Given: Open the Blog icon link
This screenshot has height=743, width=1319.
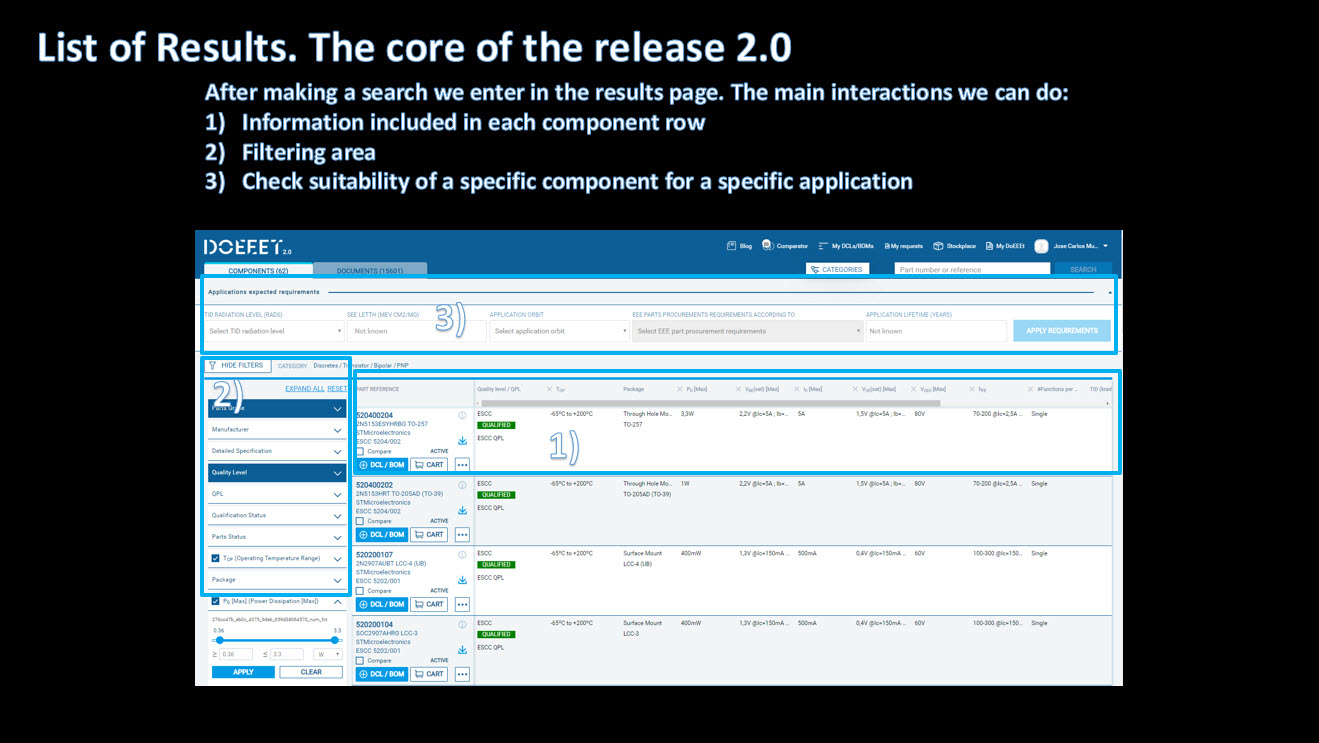Looking at the screenshot, I should click(732, 246).
